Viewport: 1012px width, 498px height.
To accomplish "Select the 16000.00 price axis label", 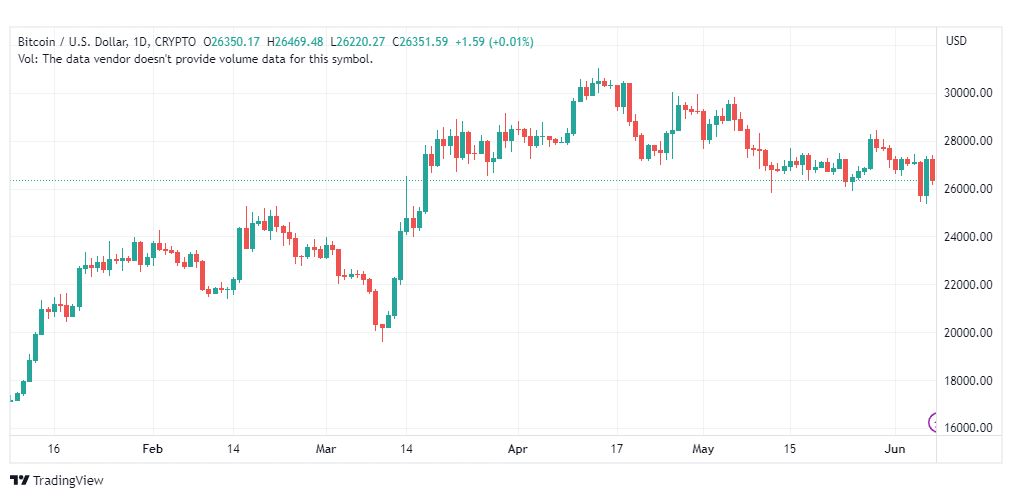I will (x=967, y=428).
